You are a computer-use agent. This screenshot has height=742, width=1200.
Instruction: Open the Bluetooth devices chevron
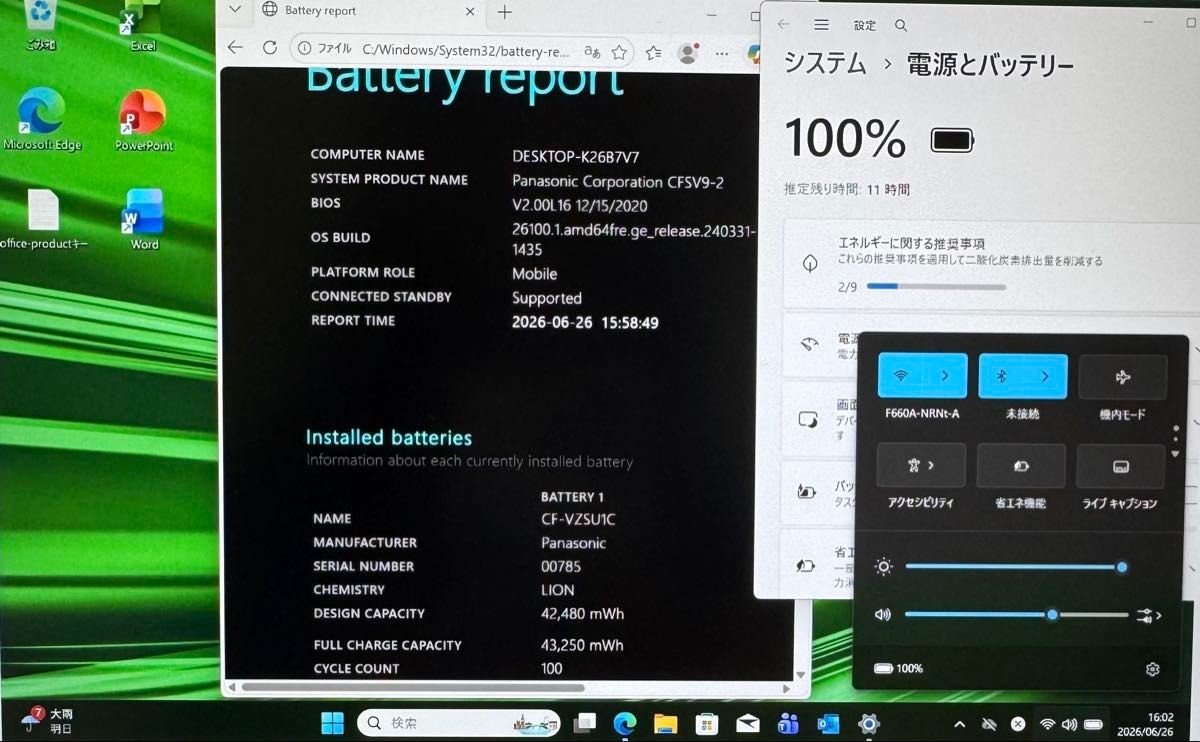coord(1046,377)
